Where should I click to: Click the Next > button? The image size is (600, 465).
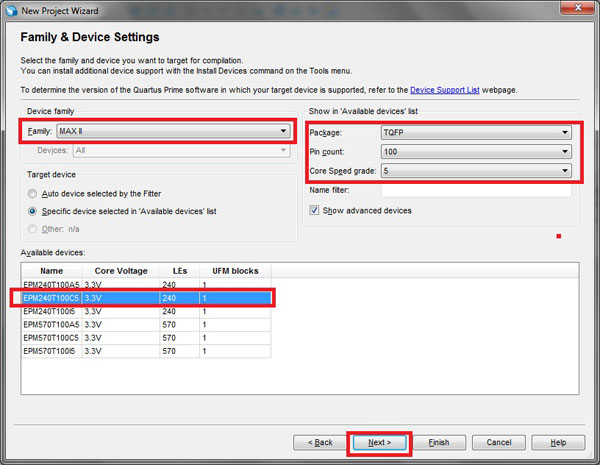coord(379,442)
